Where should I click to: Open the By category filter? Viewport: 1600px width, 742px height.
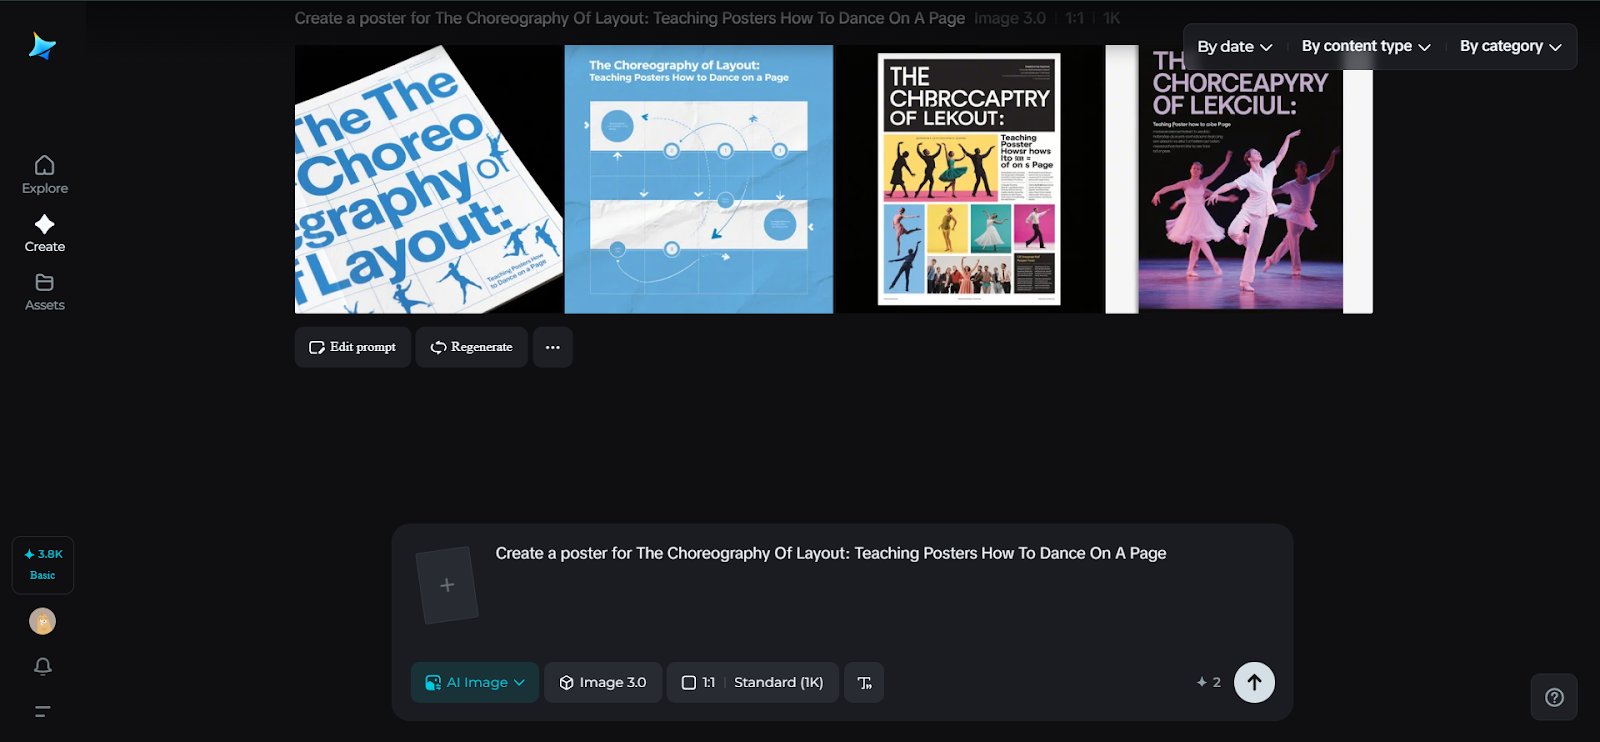coord(1510,46)
